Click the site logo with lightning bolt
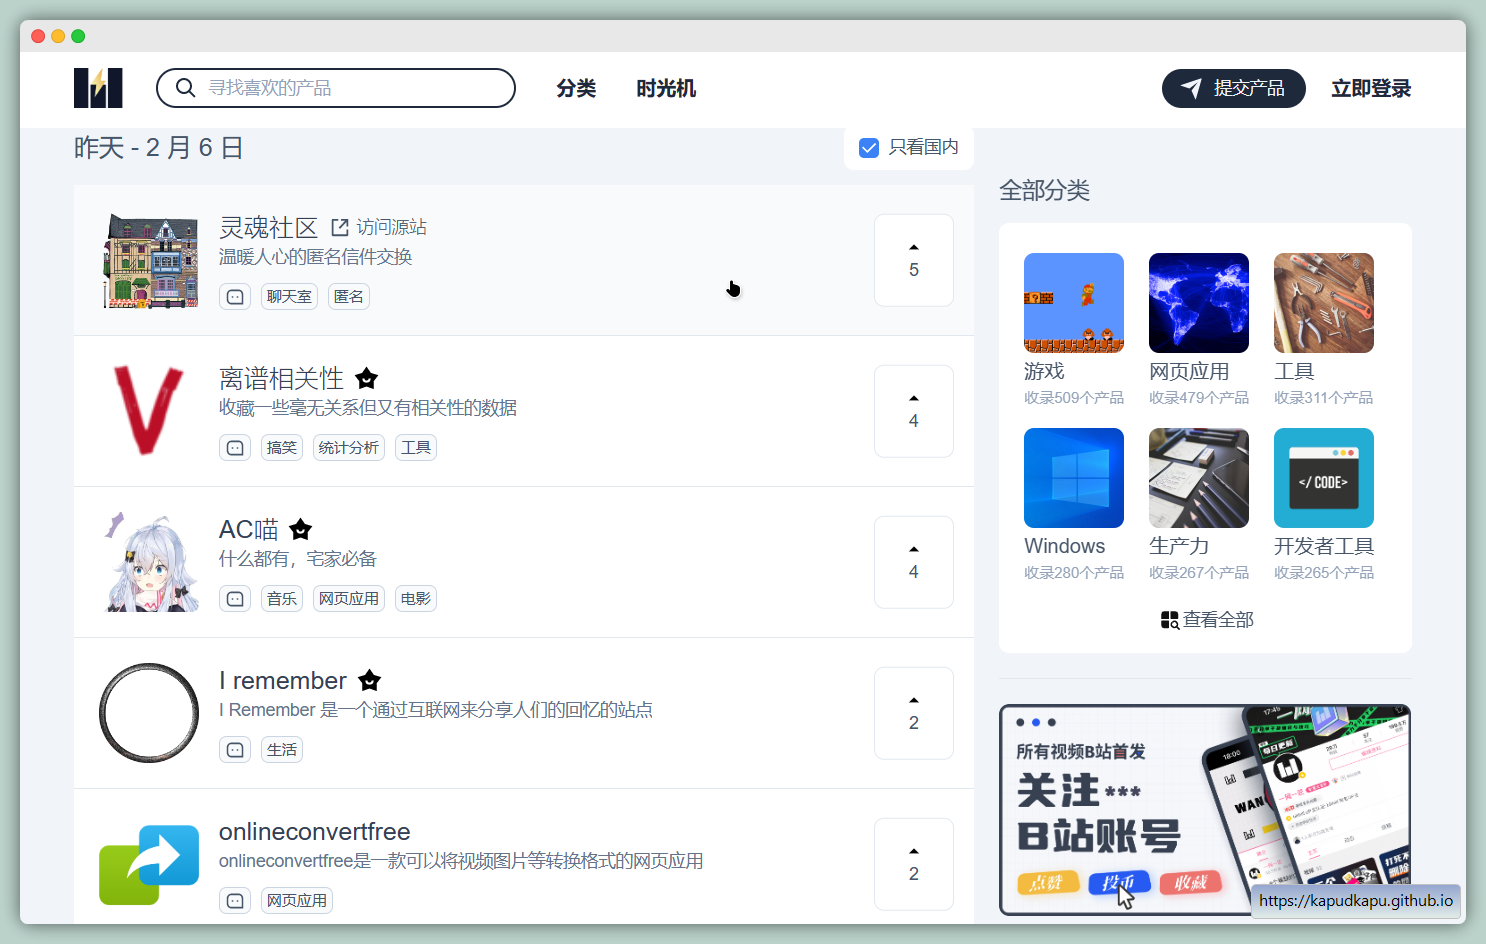Viewport: 1486px width, 944px height. (x=98, y=88)
